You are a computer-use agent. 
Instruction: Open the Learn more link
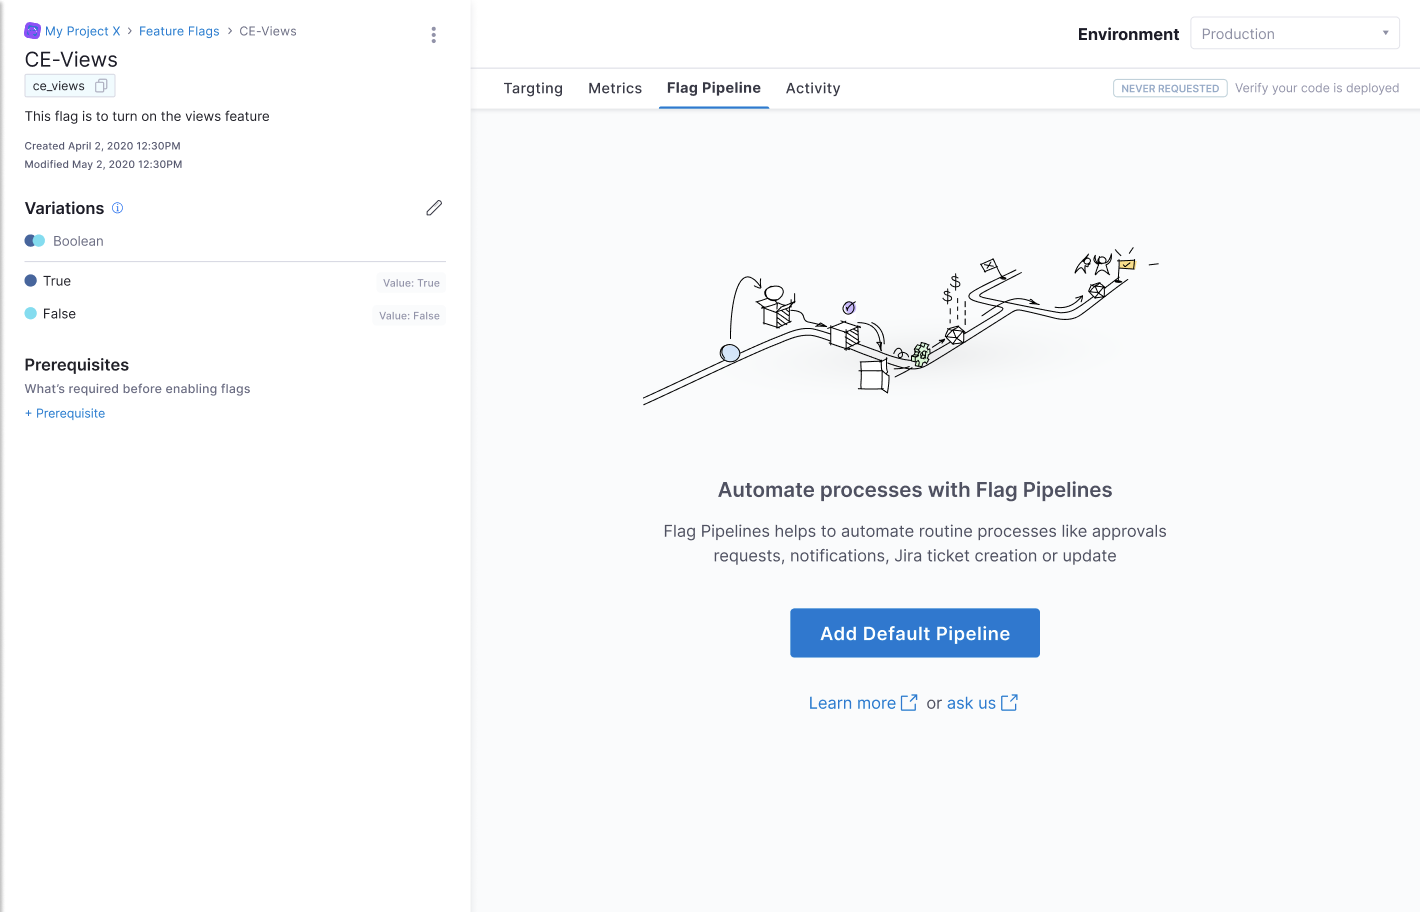tap(852, 703)
